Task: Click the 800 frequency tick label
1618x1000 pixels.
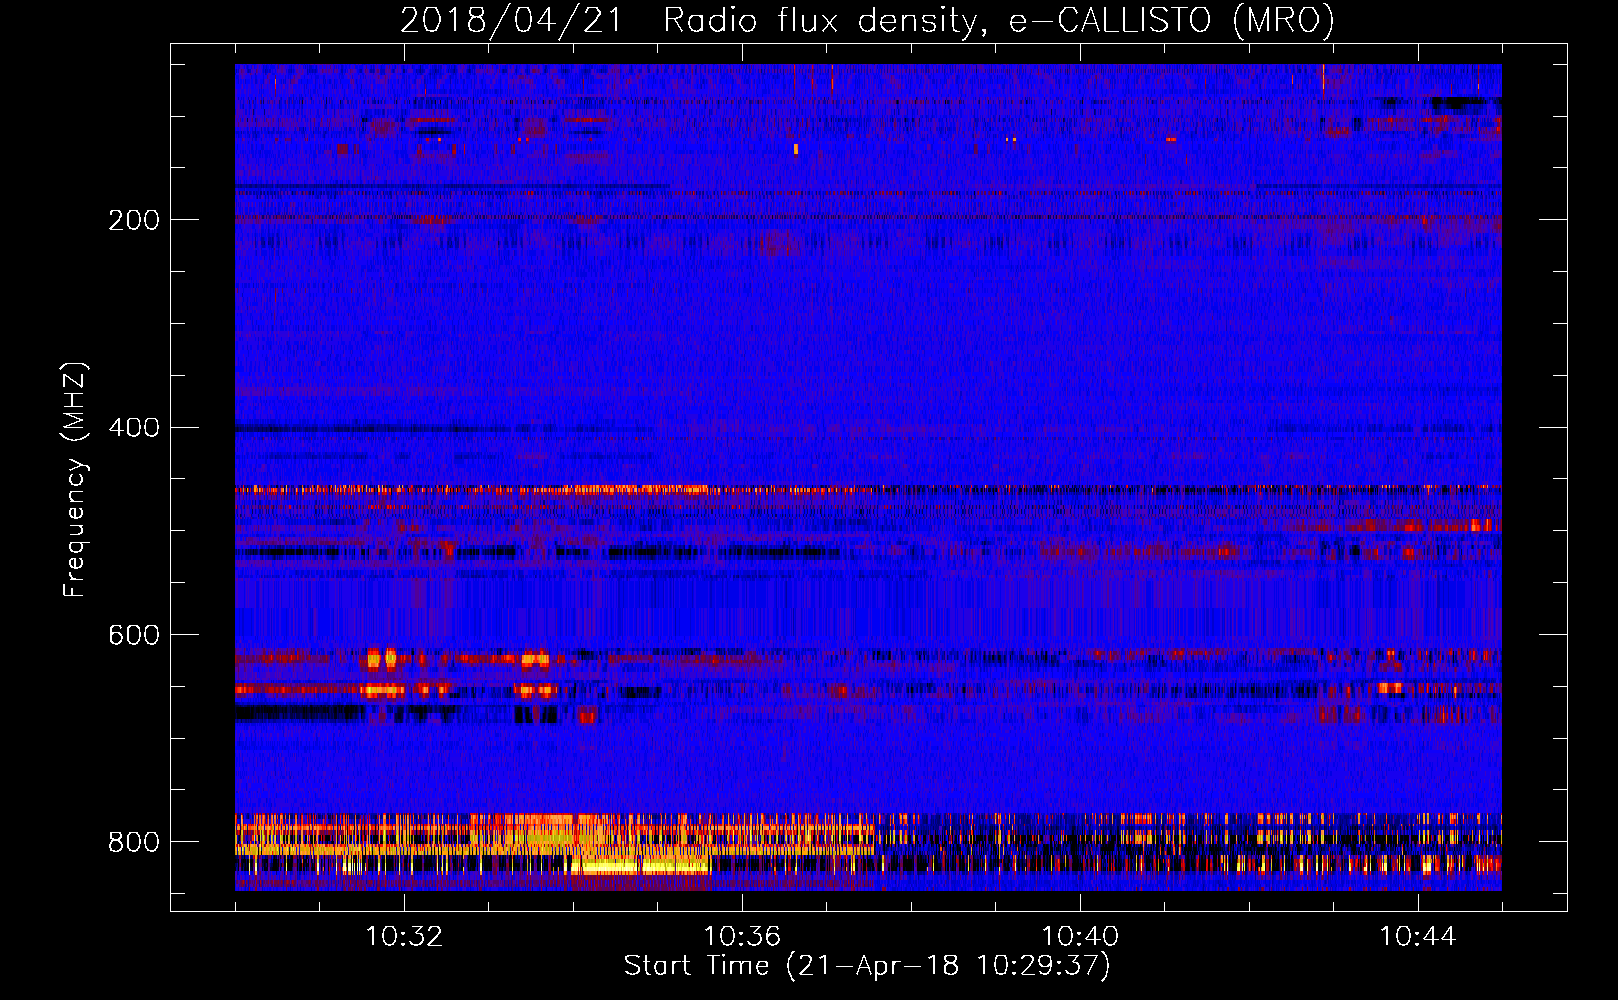Action: (x=134, y=842)
